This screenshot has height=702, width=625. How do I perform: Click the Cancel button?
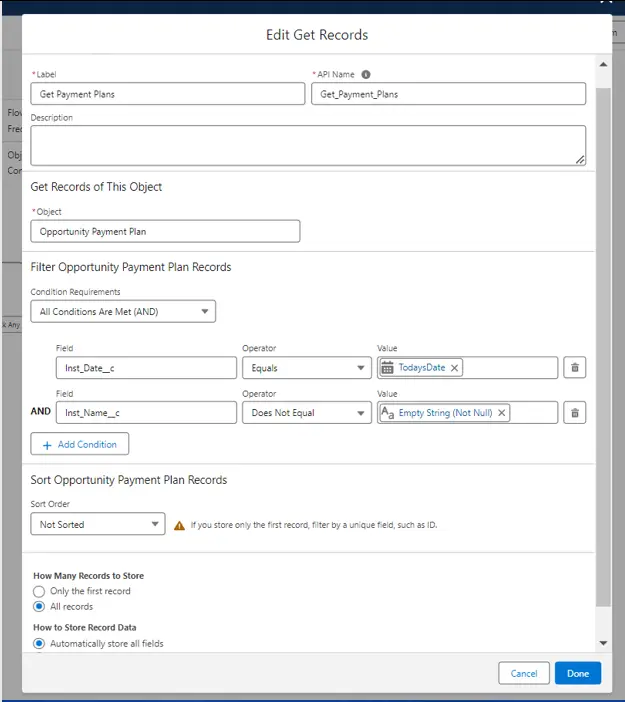(524, 673)
